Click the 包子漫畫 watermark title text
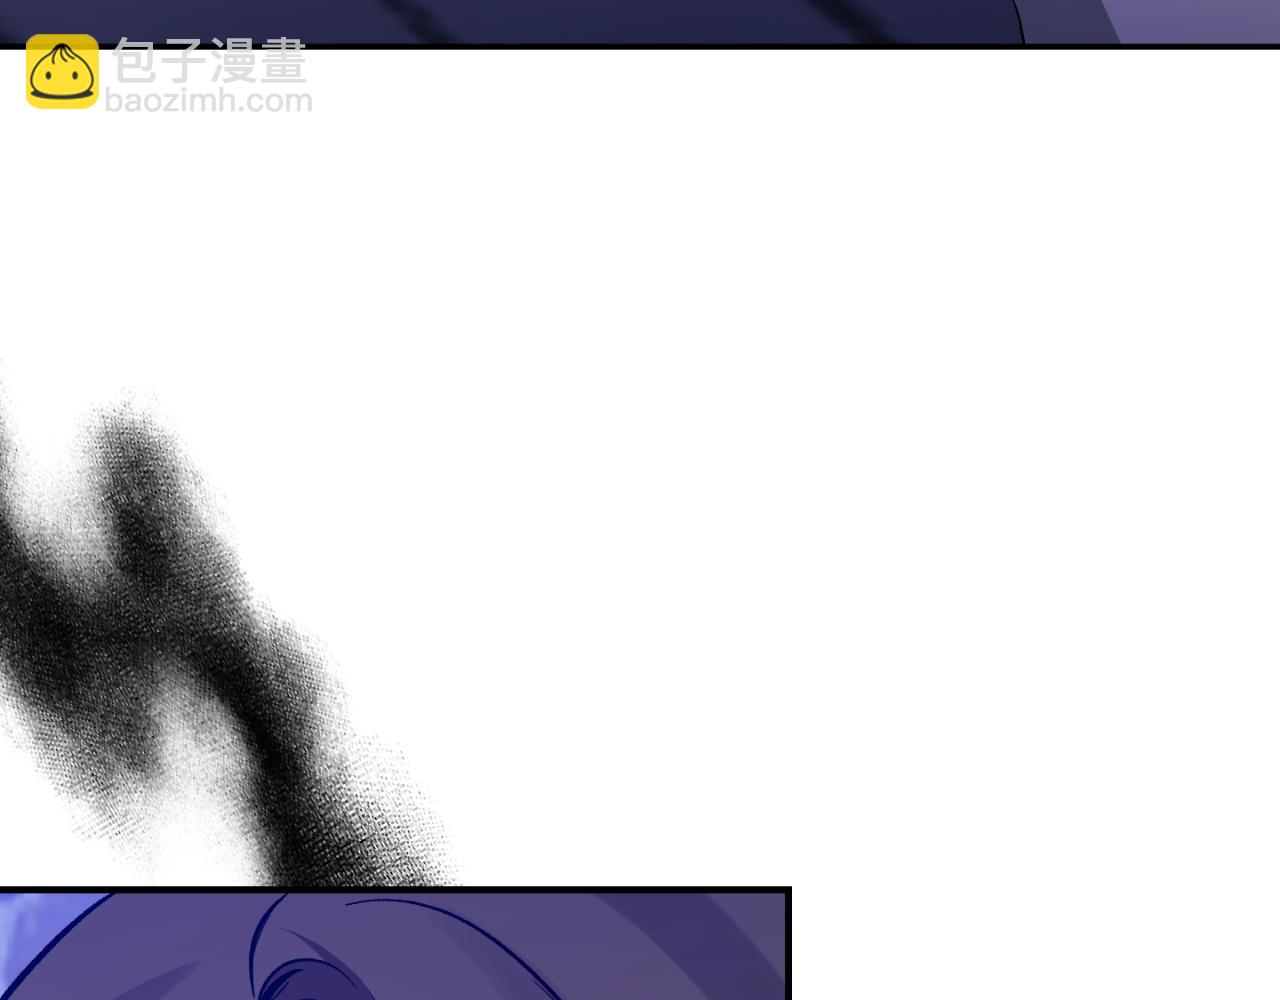Screen dimensions: 1280x1000 click(210, 62)
